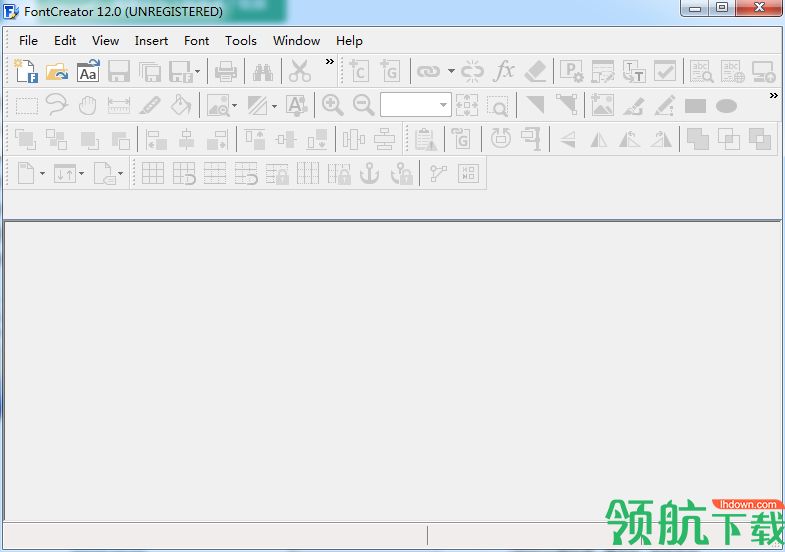785x552 pixels.
Task: Close the FontCreator window
Action: click(759, 8)
